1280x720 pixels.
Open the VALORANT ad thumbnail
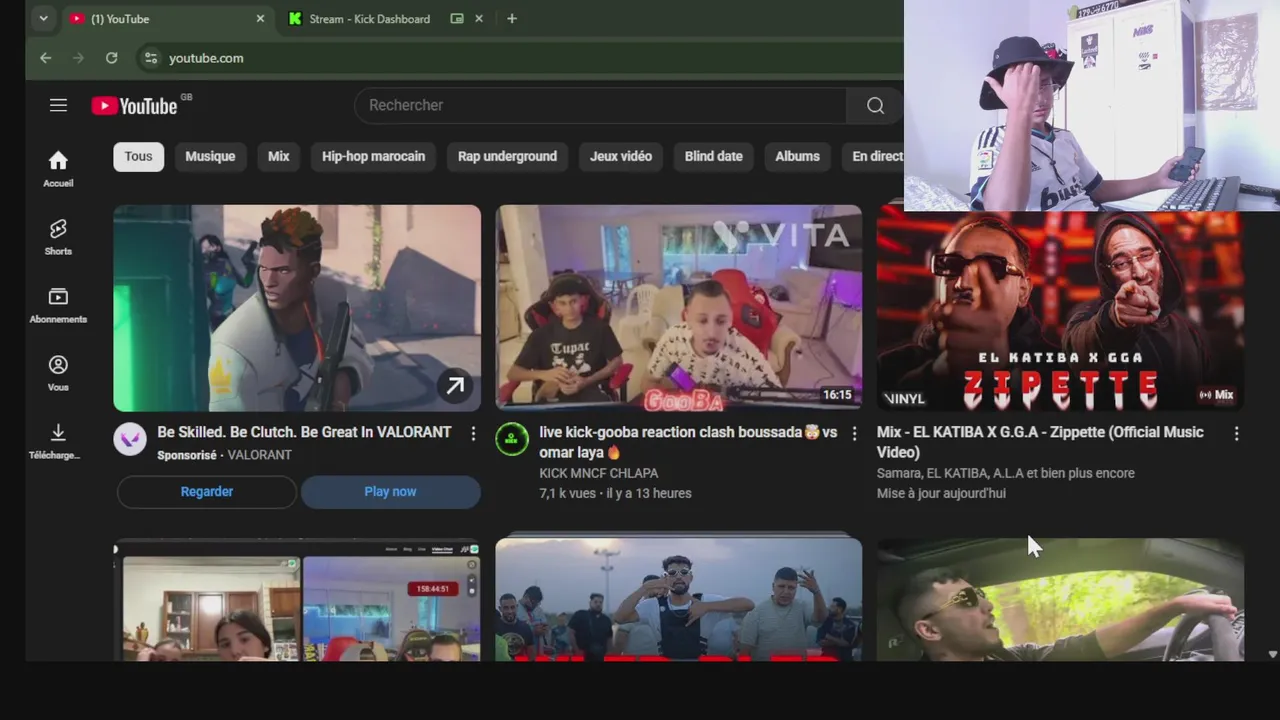297,308
